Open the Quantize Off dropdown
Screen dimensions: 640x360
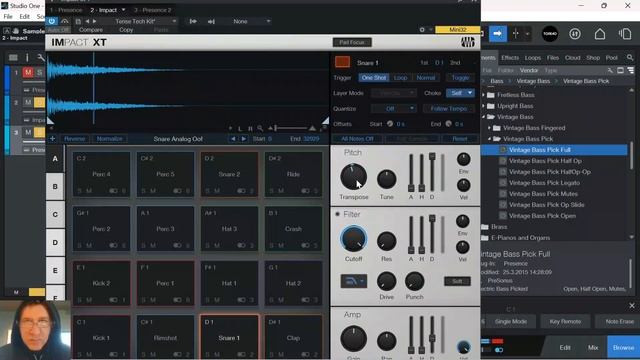393,109
